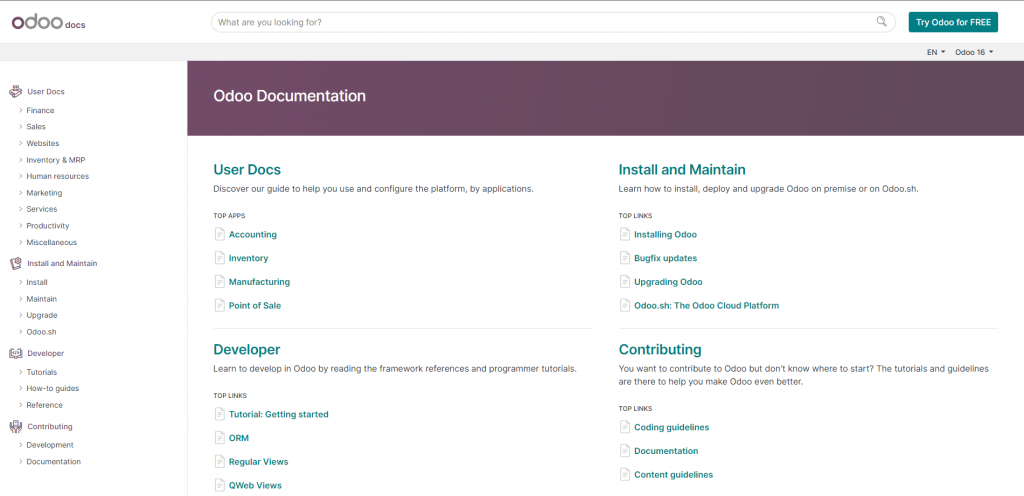Open the Contributing section heading
Screen dimensions: 1024x496
click(660, 349)
